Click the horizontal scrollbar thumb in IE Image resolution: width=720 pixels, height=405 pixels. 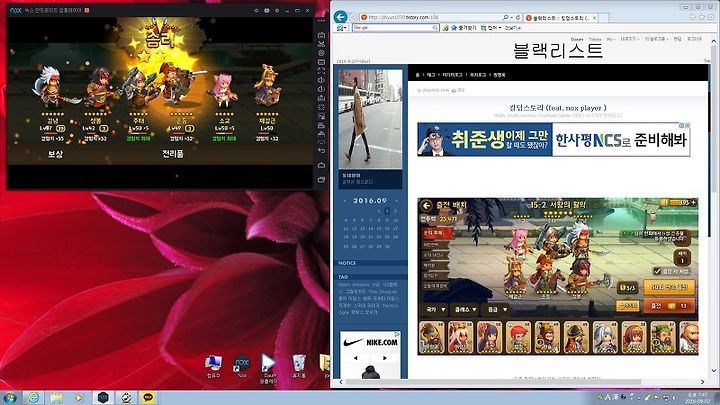click(492, 382)
